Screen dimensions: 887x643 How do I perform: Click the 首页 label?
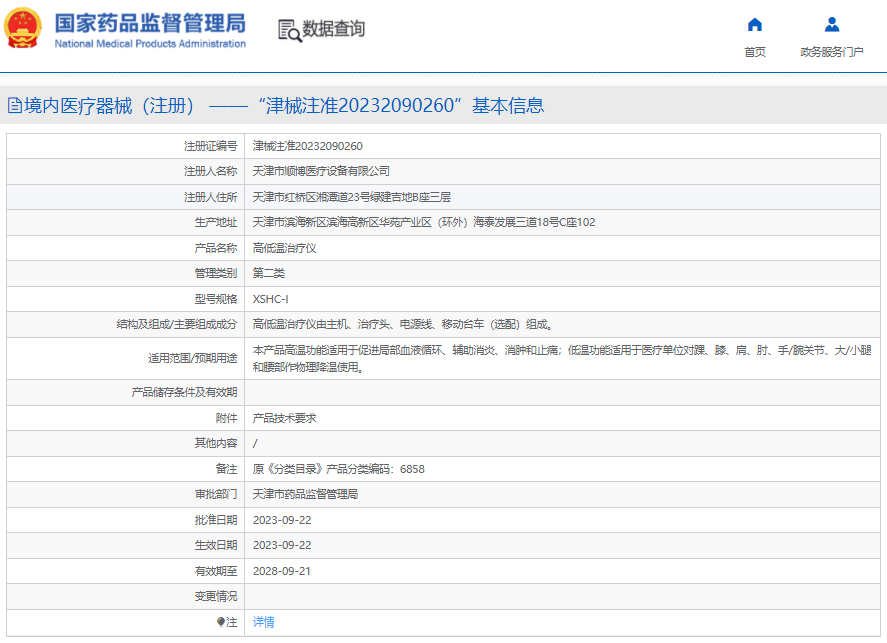coord(755,52)
